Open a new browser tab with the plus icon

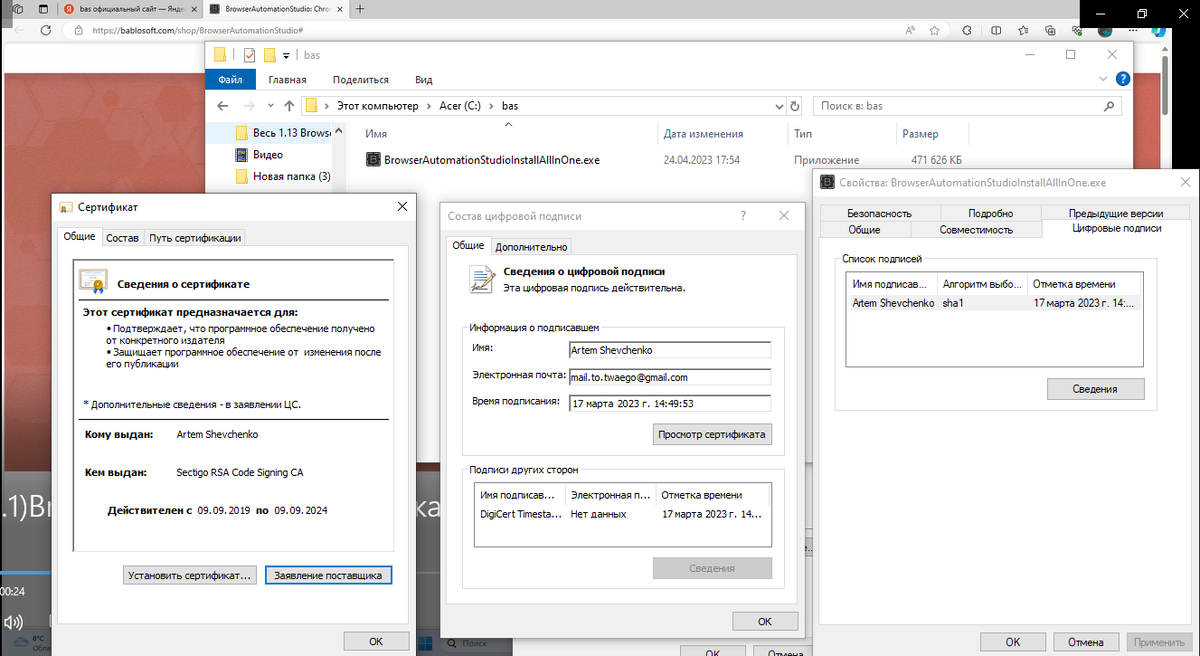[360, 9]
